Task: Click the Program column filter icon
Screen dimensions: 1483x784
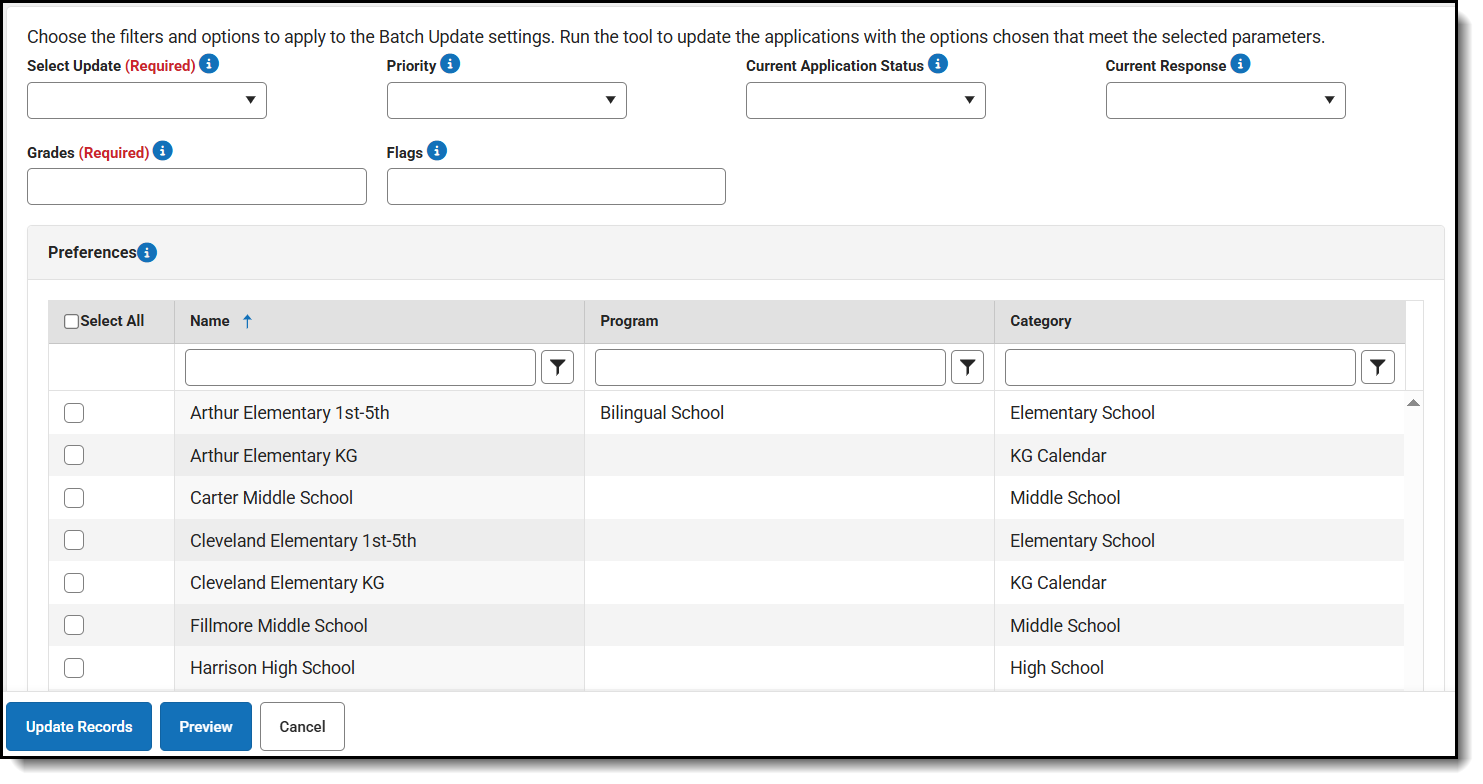Action: pyautogui.click(x=967, y=368)
